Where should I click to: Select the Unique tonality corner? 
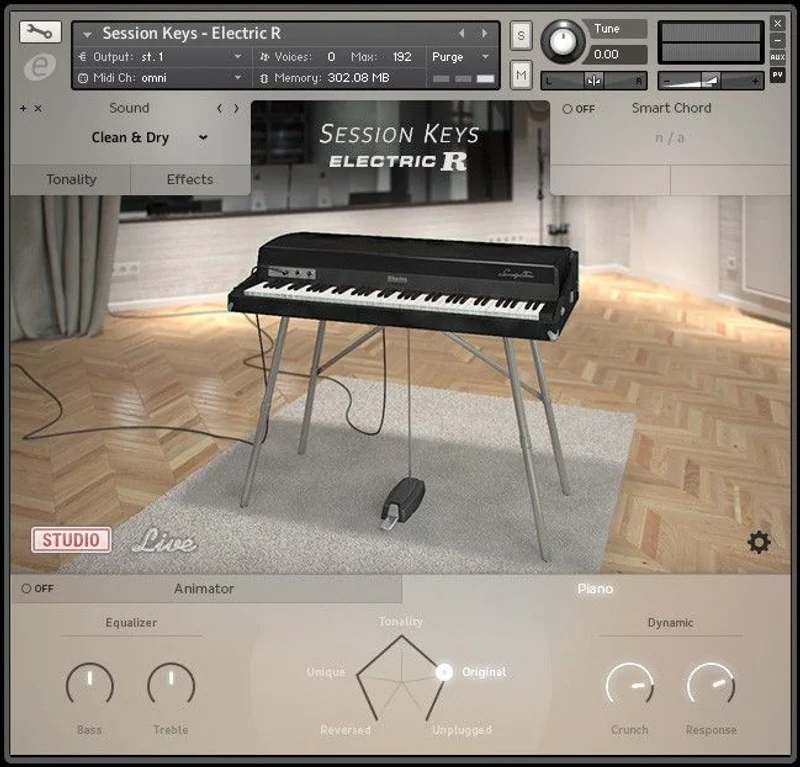click(x=326, y=672)
